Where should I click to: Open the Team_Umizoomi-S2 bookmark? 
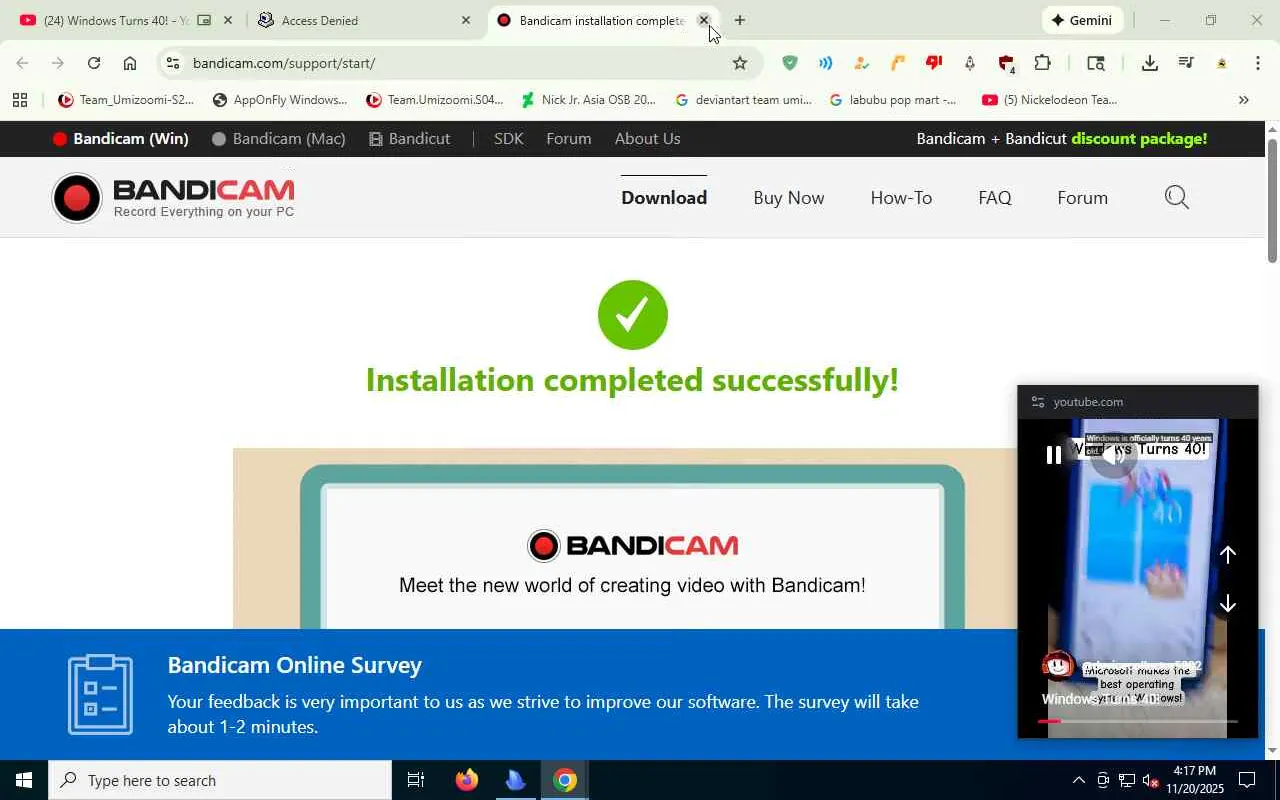coord(126,100)
